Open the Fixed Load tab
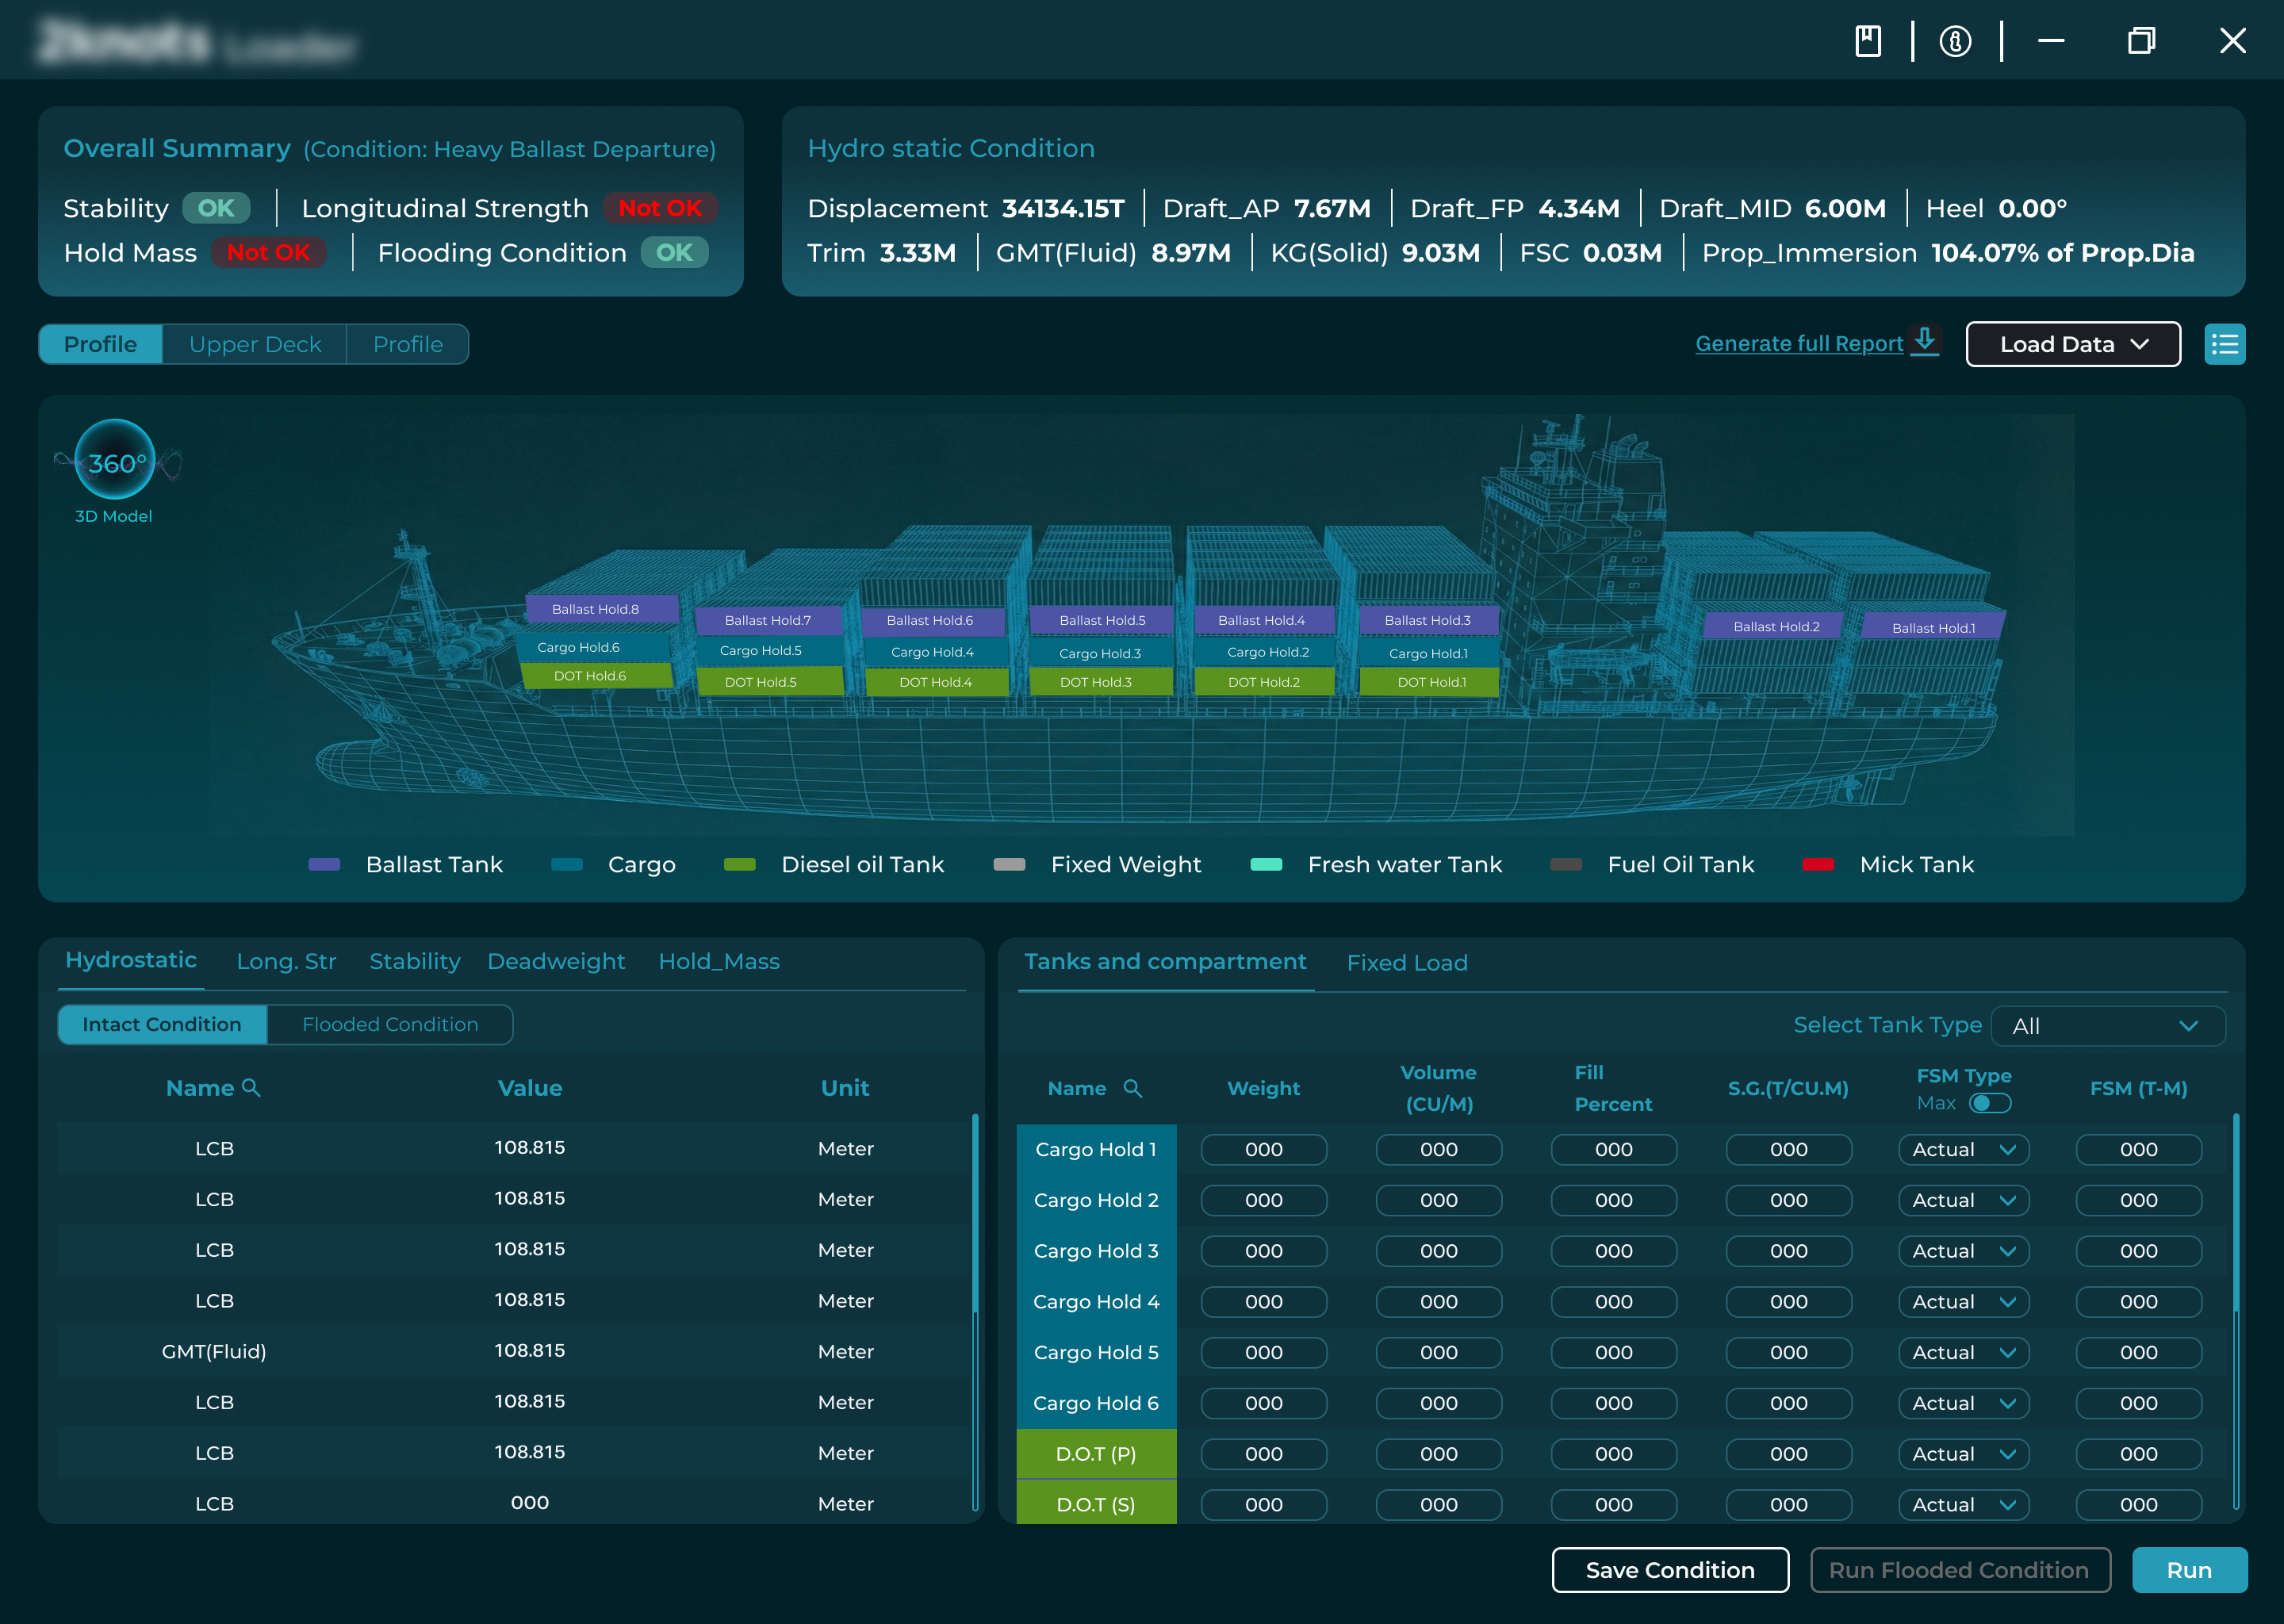 [1406, 962]
